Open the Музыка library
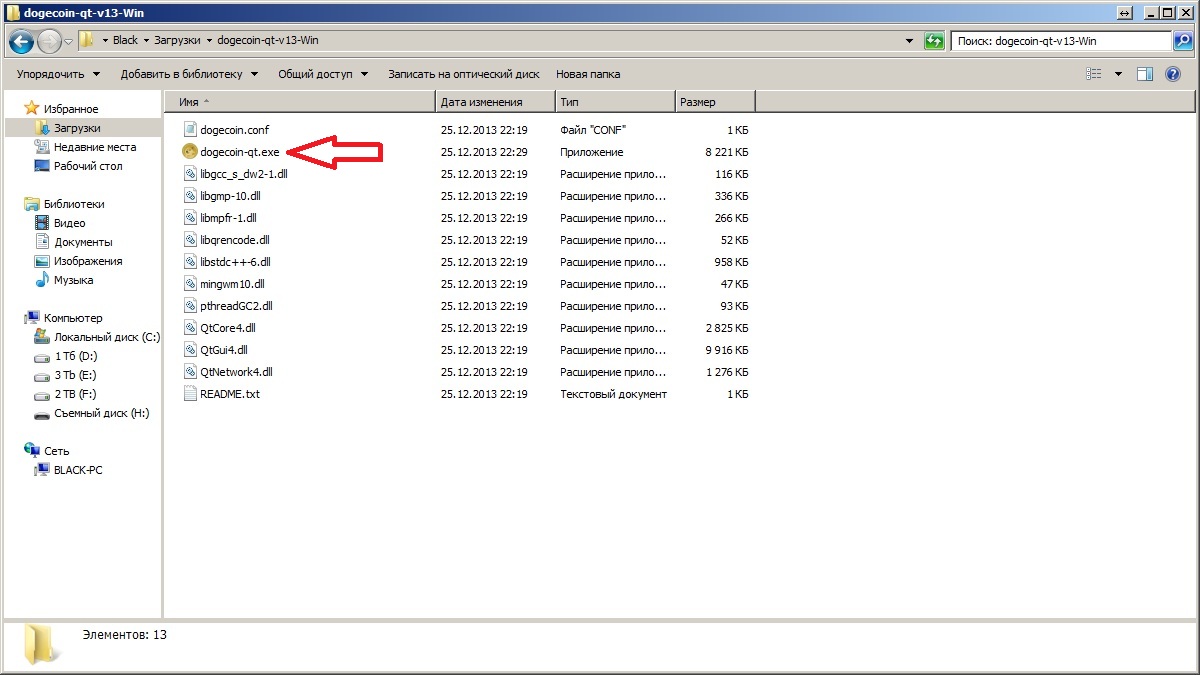The image size is (1200, 675). 74,280
